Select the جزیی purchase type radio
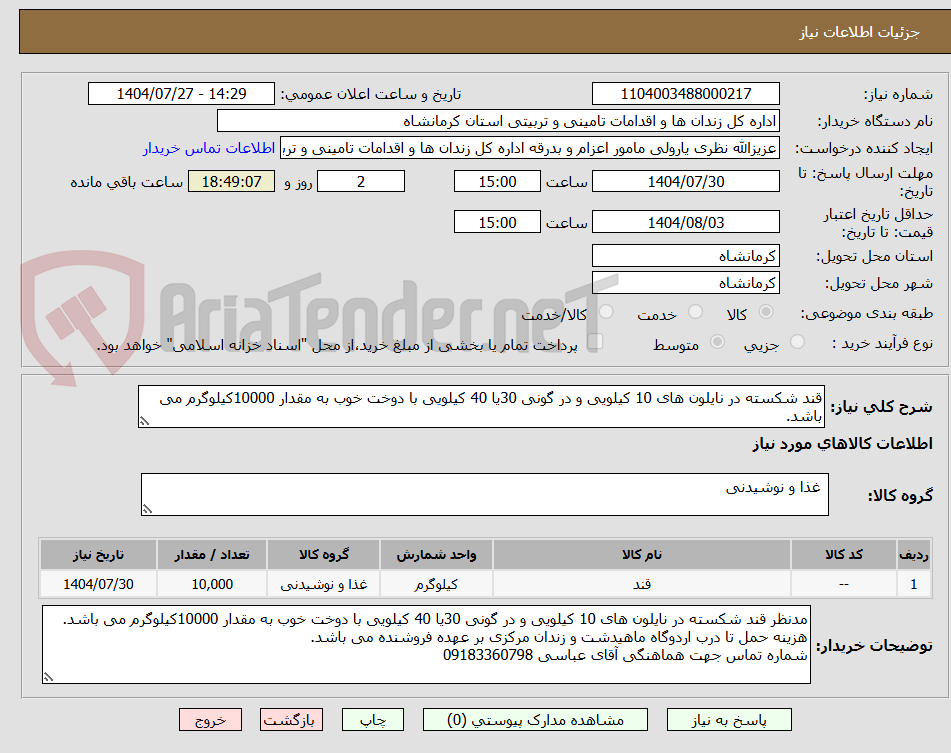951x753 pixels. click(x=798, y=342)
